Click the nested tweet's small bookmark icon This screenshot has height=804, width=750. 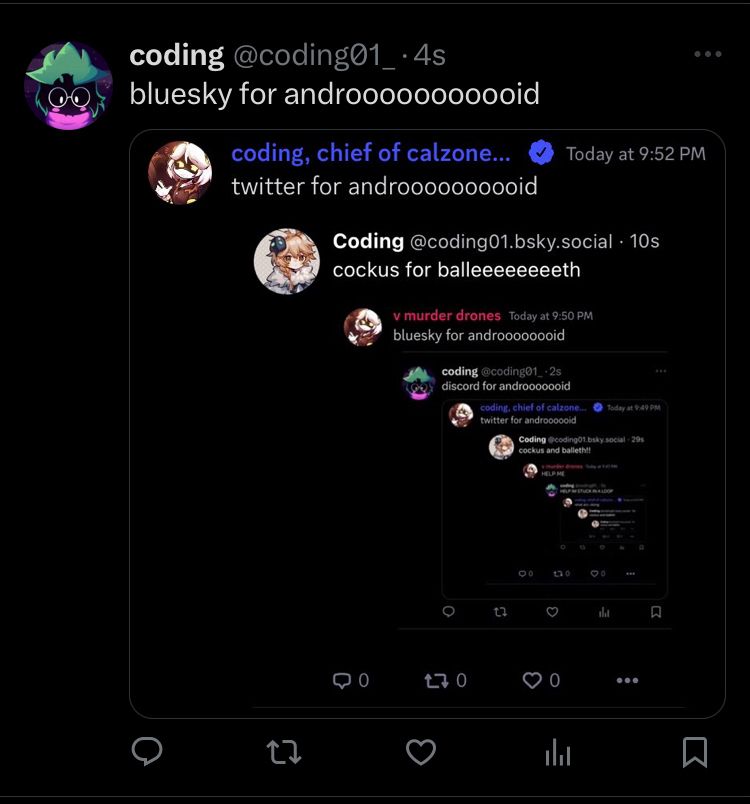[x=656, y=612]
